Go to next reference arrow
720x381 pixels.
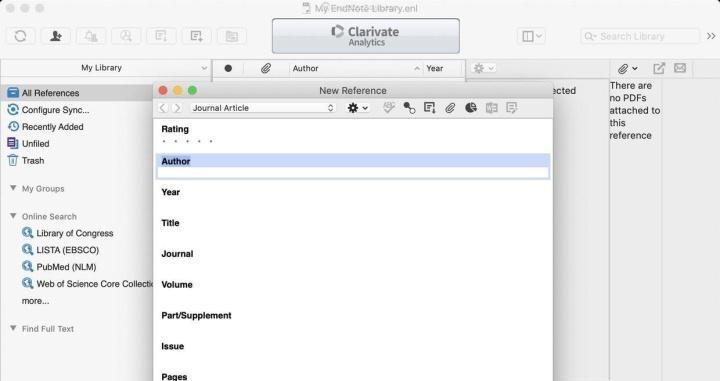(x=177, y=108)
